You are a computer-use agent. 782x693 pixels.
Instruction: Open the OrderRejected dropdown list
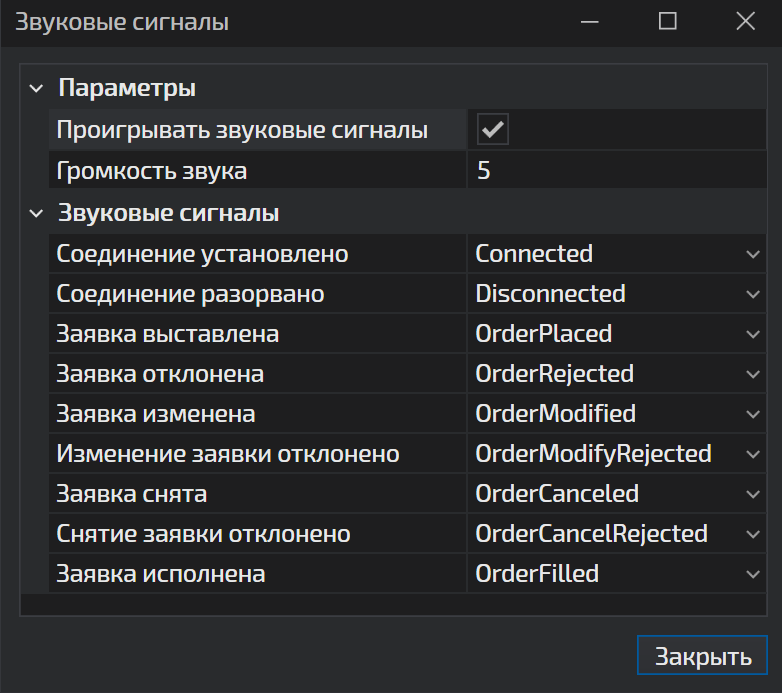(x=753, y=374)
